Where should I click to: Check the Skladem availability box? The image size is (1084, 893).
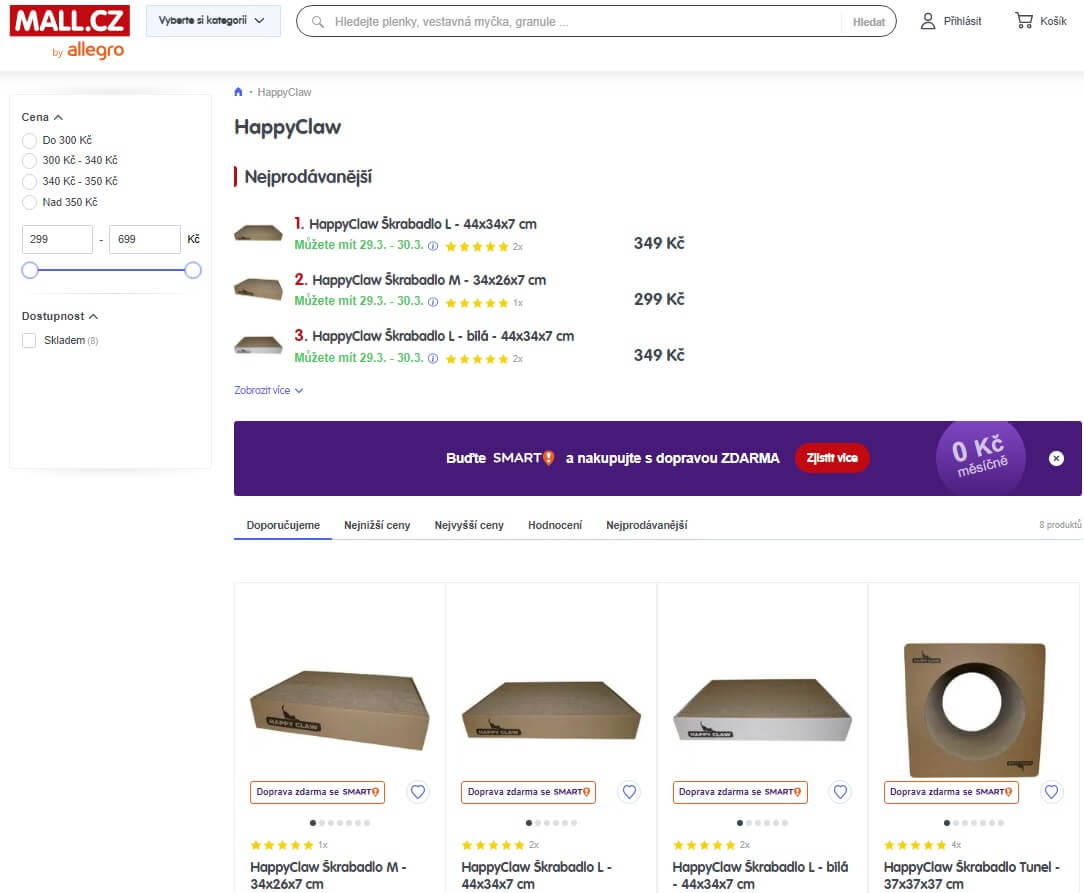coord(29,340)
